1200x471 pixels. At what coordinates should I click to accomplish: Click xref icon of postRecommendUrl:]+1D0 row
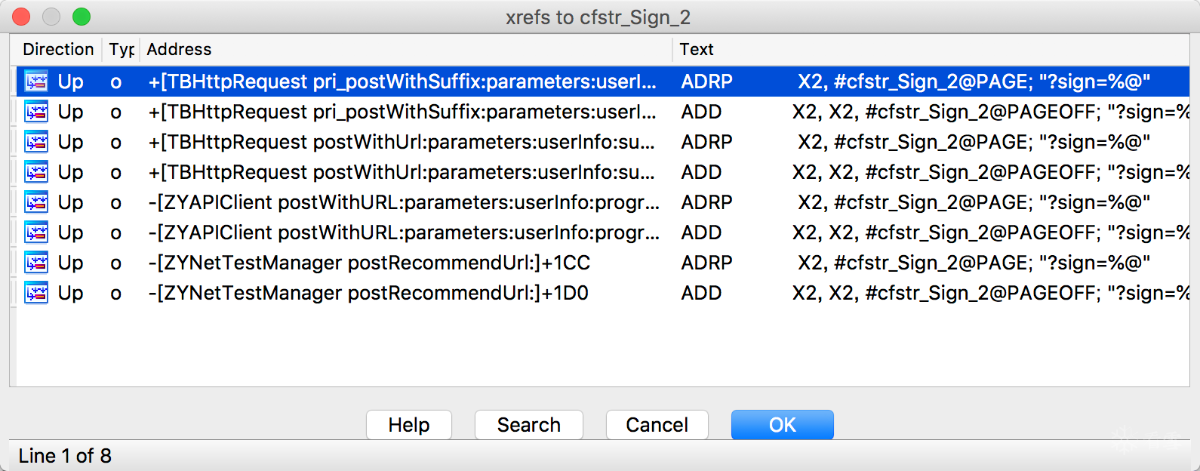point(36,293)
